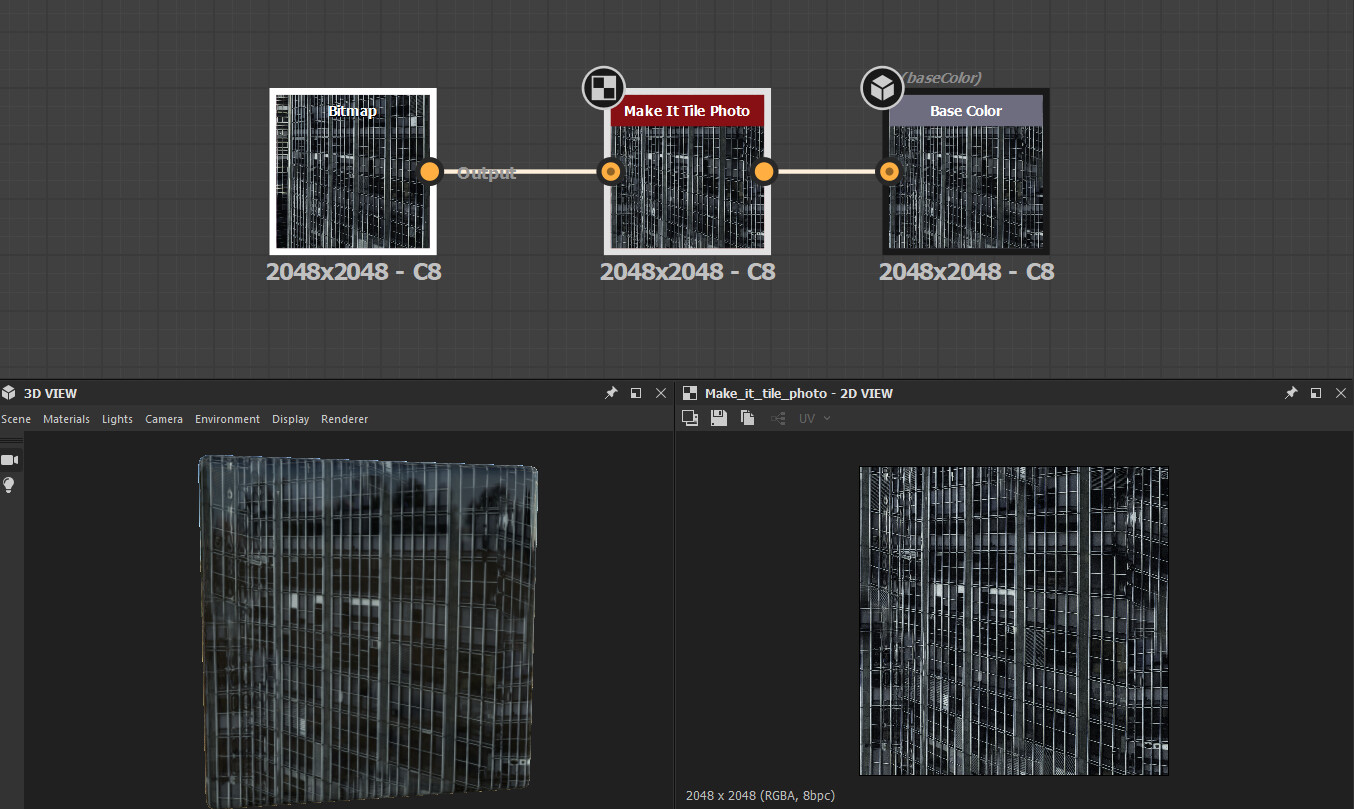Open the 2D view image in new window
Screen dimensions: 1354x809
pos(690,418)
